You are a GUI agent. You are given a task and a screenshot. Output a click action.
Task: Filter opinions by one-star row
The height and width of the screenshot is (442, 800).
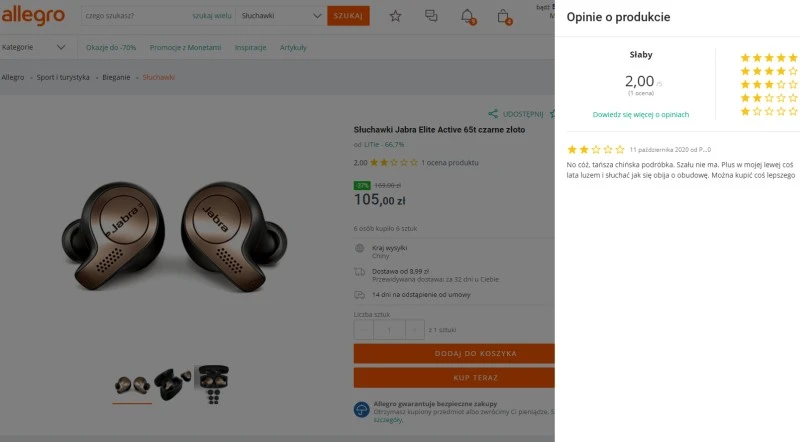click(x=768, y=111)
